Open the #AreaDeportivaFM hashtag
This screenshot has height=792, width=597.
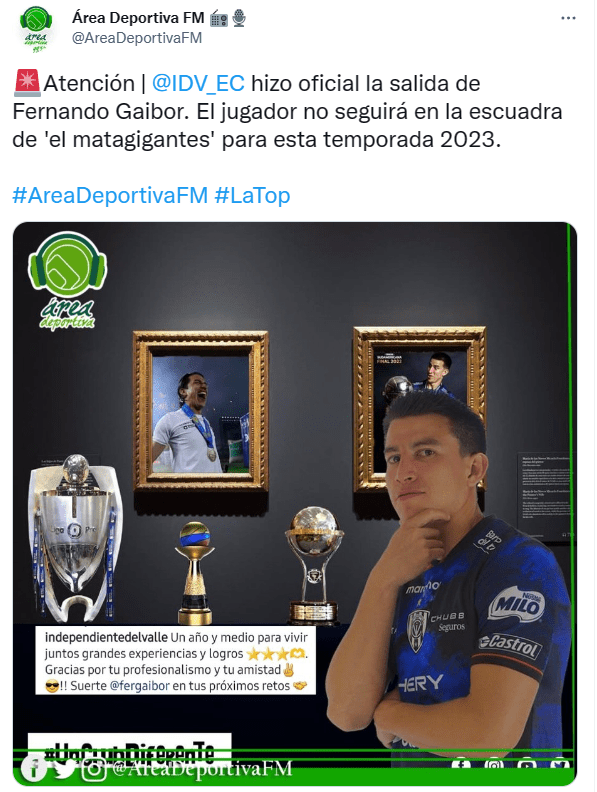pyautogui.click(x=110, y=195)
